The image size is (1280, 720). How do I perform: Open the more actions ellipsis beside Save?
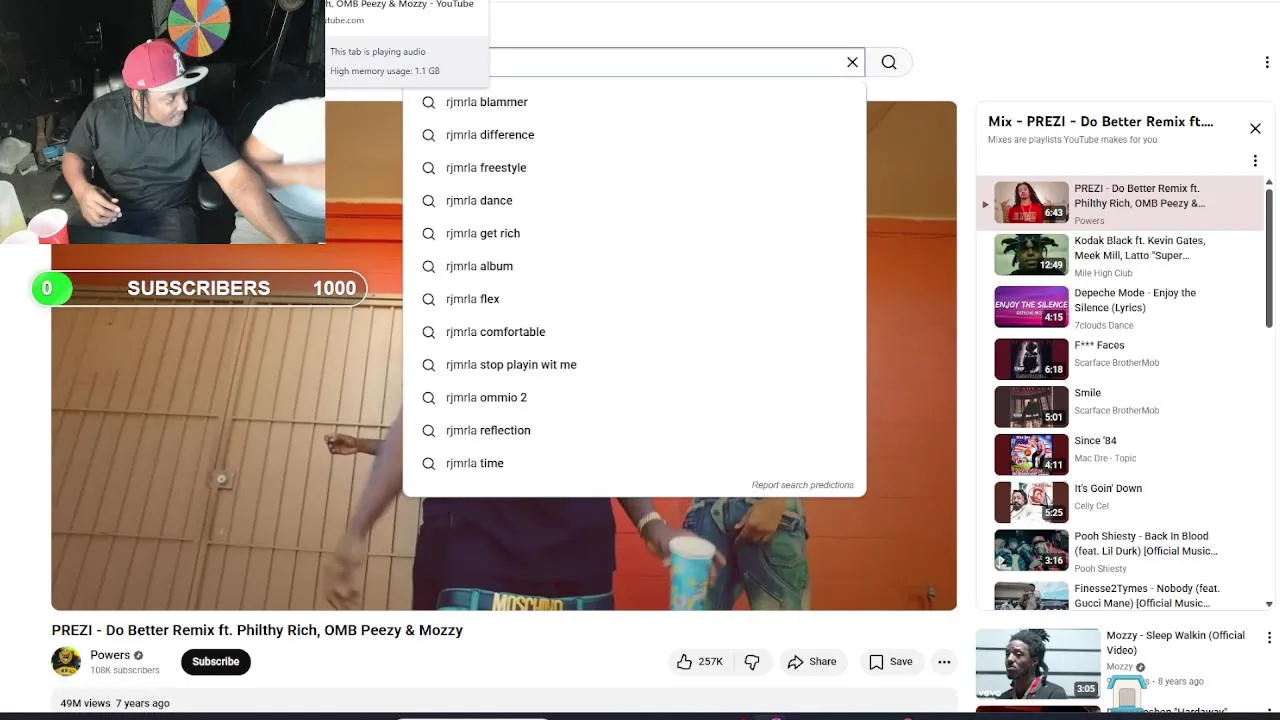click(944, 662)
